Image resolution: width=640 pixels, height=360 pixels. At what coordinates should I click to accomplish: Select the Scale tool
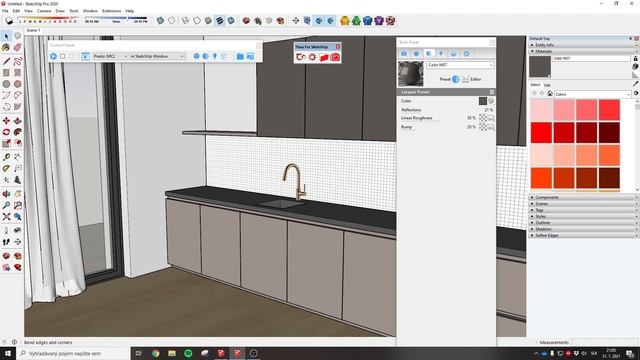click(x=6, y=143)
